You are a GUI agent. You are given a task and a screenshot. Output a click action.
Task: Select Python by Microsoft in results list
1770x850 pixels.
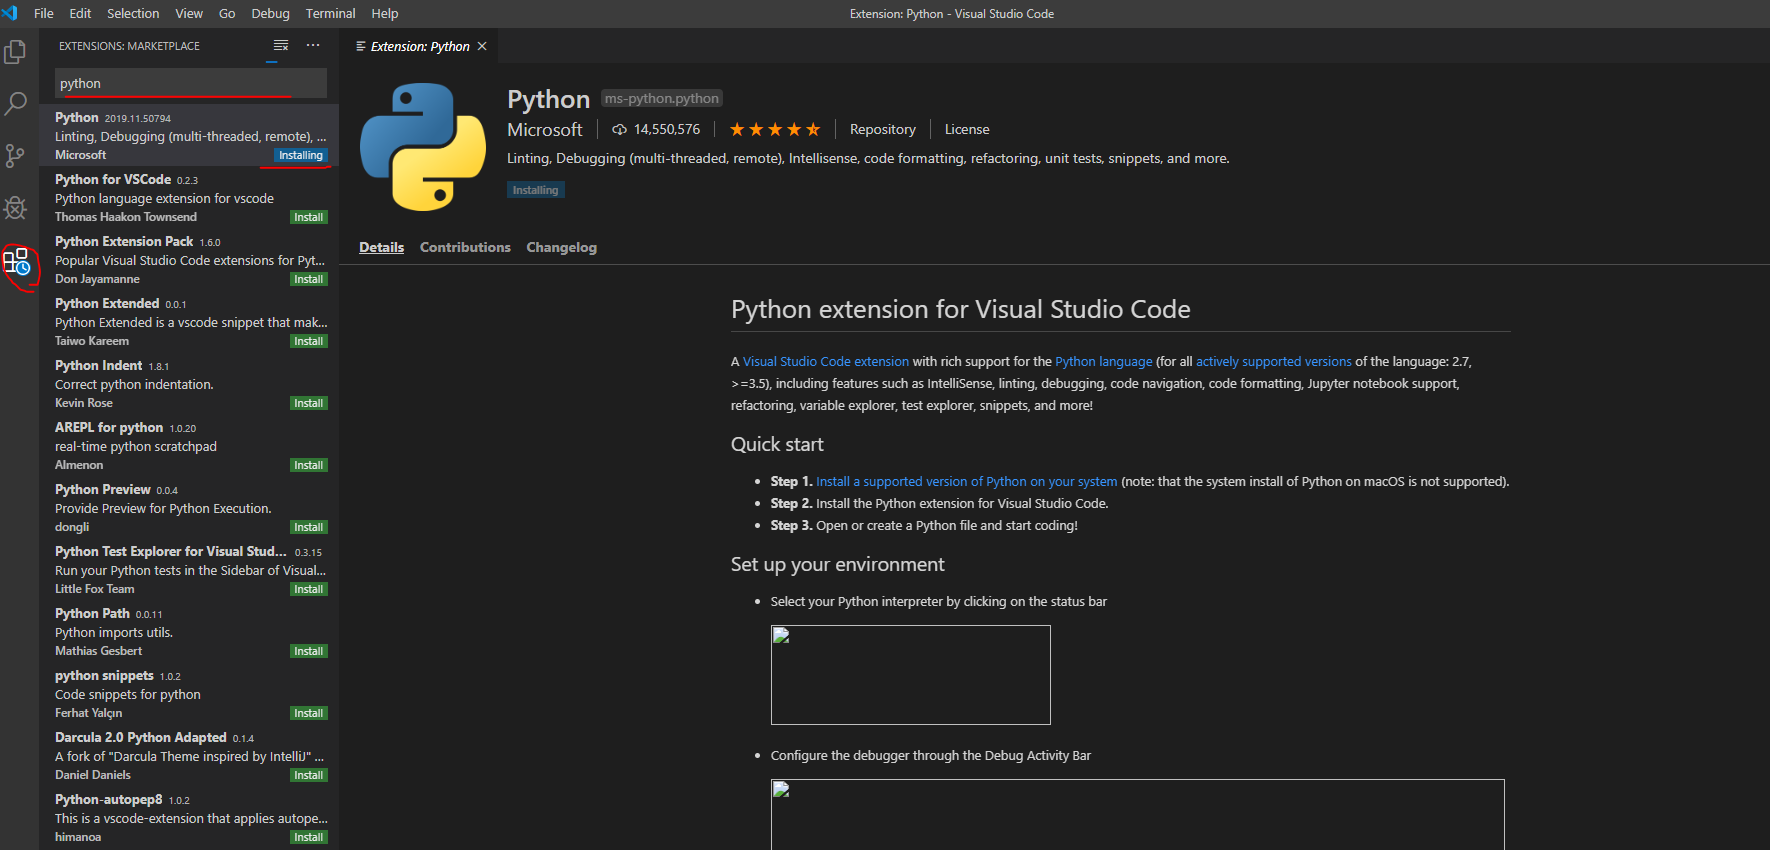click(x=189, y=135)
